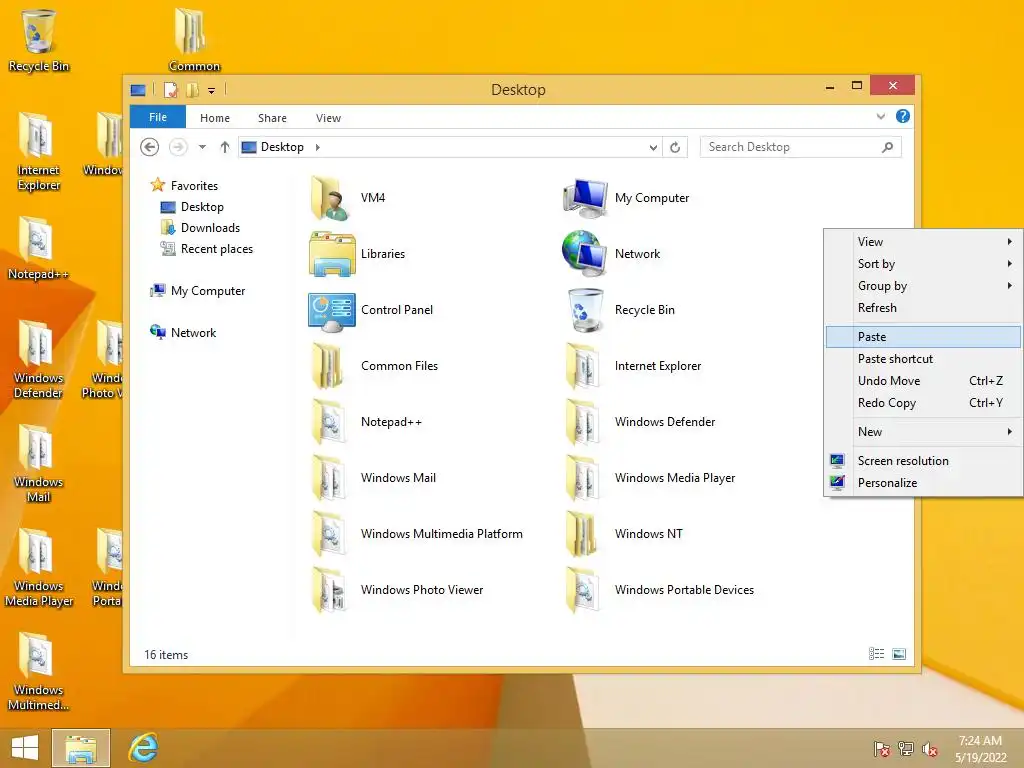This screenshot has width=1024, height=768.
Task: Click the Up one level arrow
Action: 225,147
